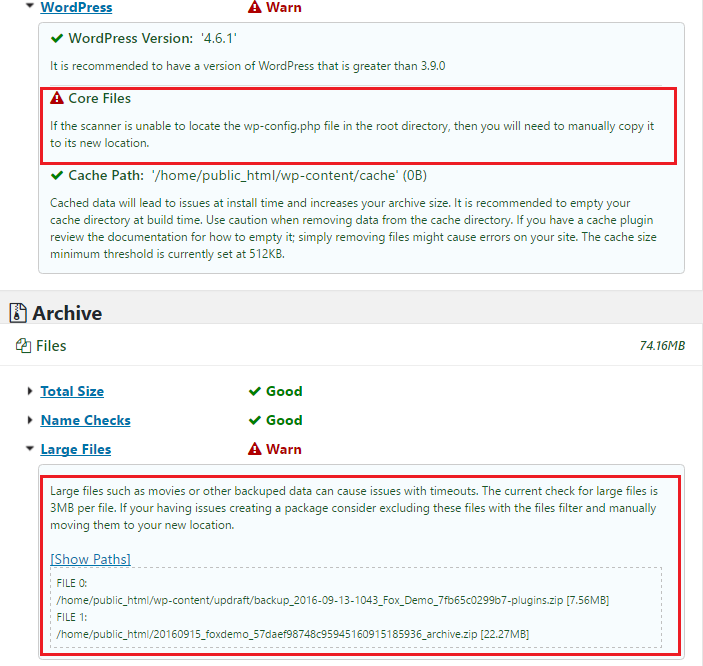Click the Name Checks Good checkmark icon
Viewport: 703px width, 666px height.
point(255,420)
